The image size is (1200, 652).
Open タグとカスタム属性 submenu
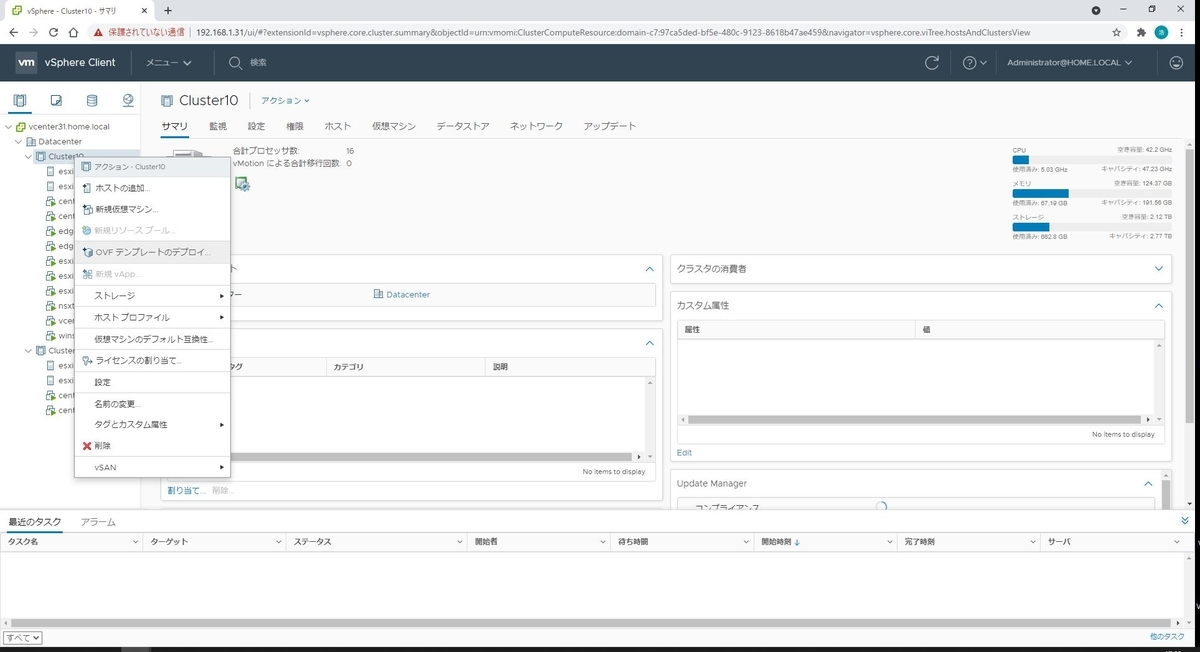coord(152,424)
